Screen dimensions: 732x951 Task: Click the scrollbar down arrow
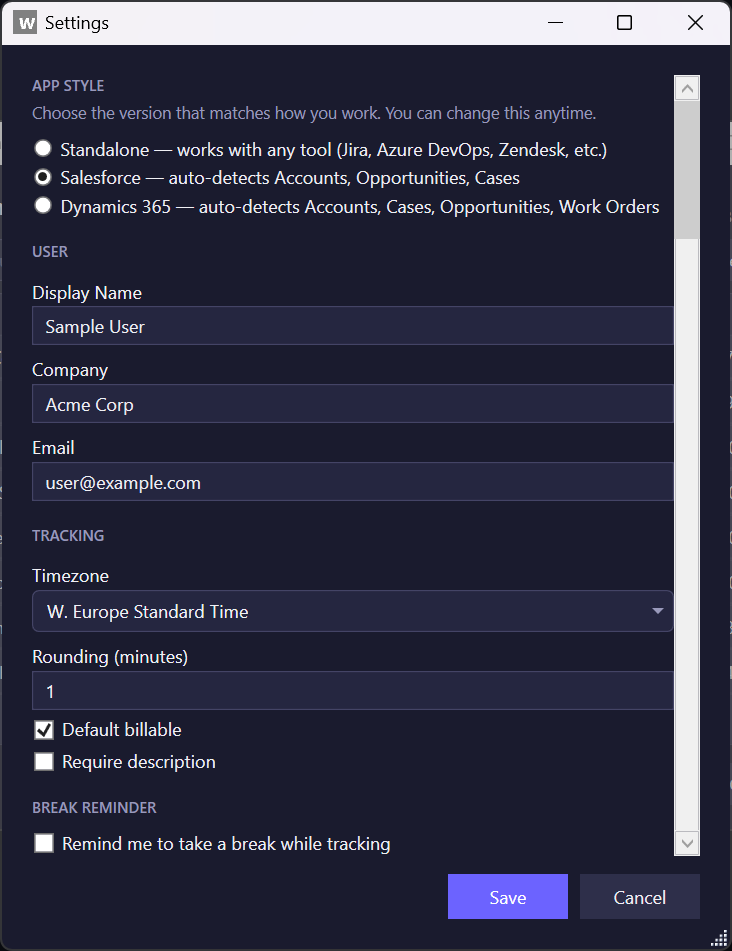coord(687,842)
